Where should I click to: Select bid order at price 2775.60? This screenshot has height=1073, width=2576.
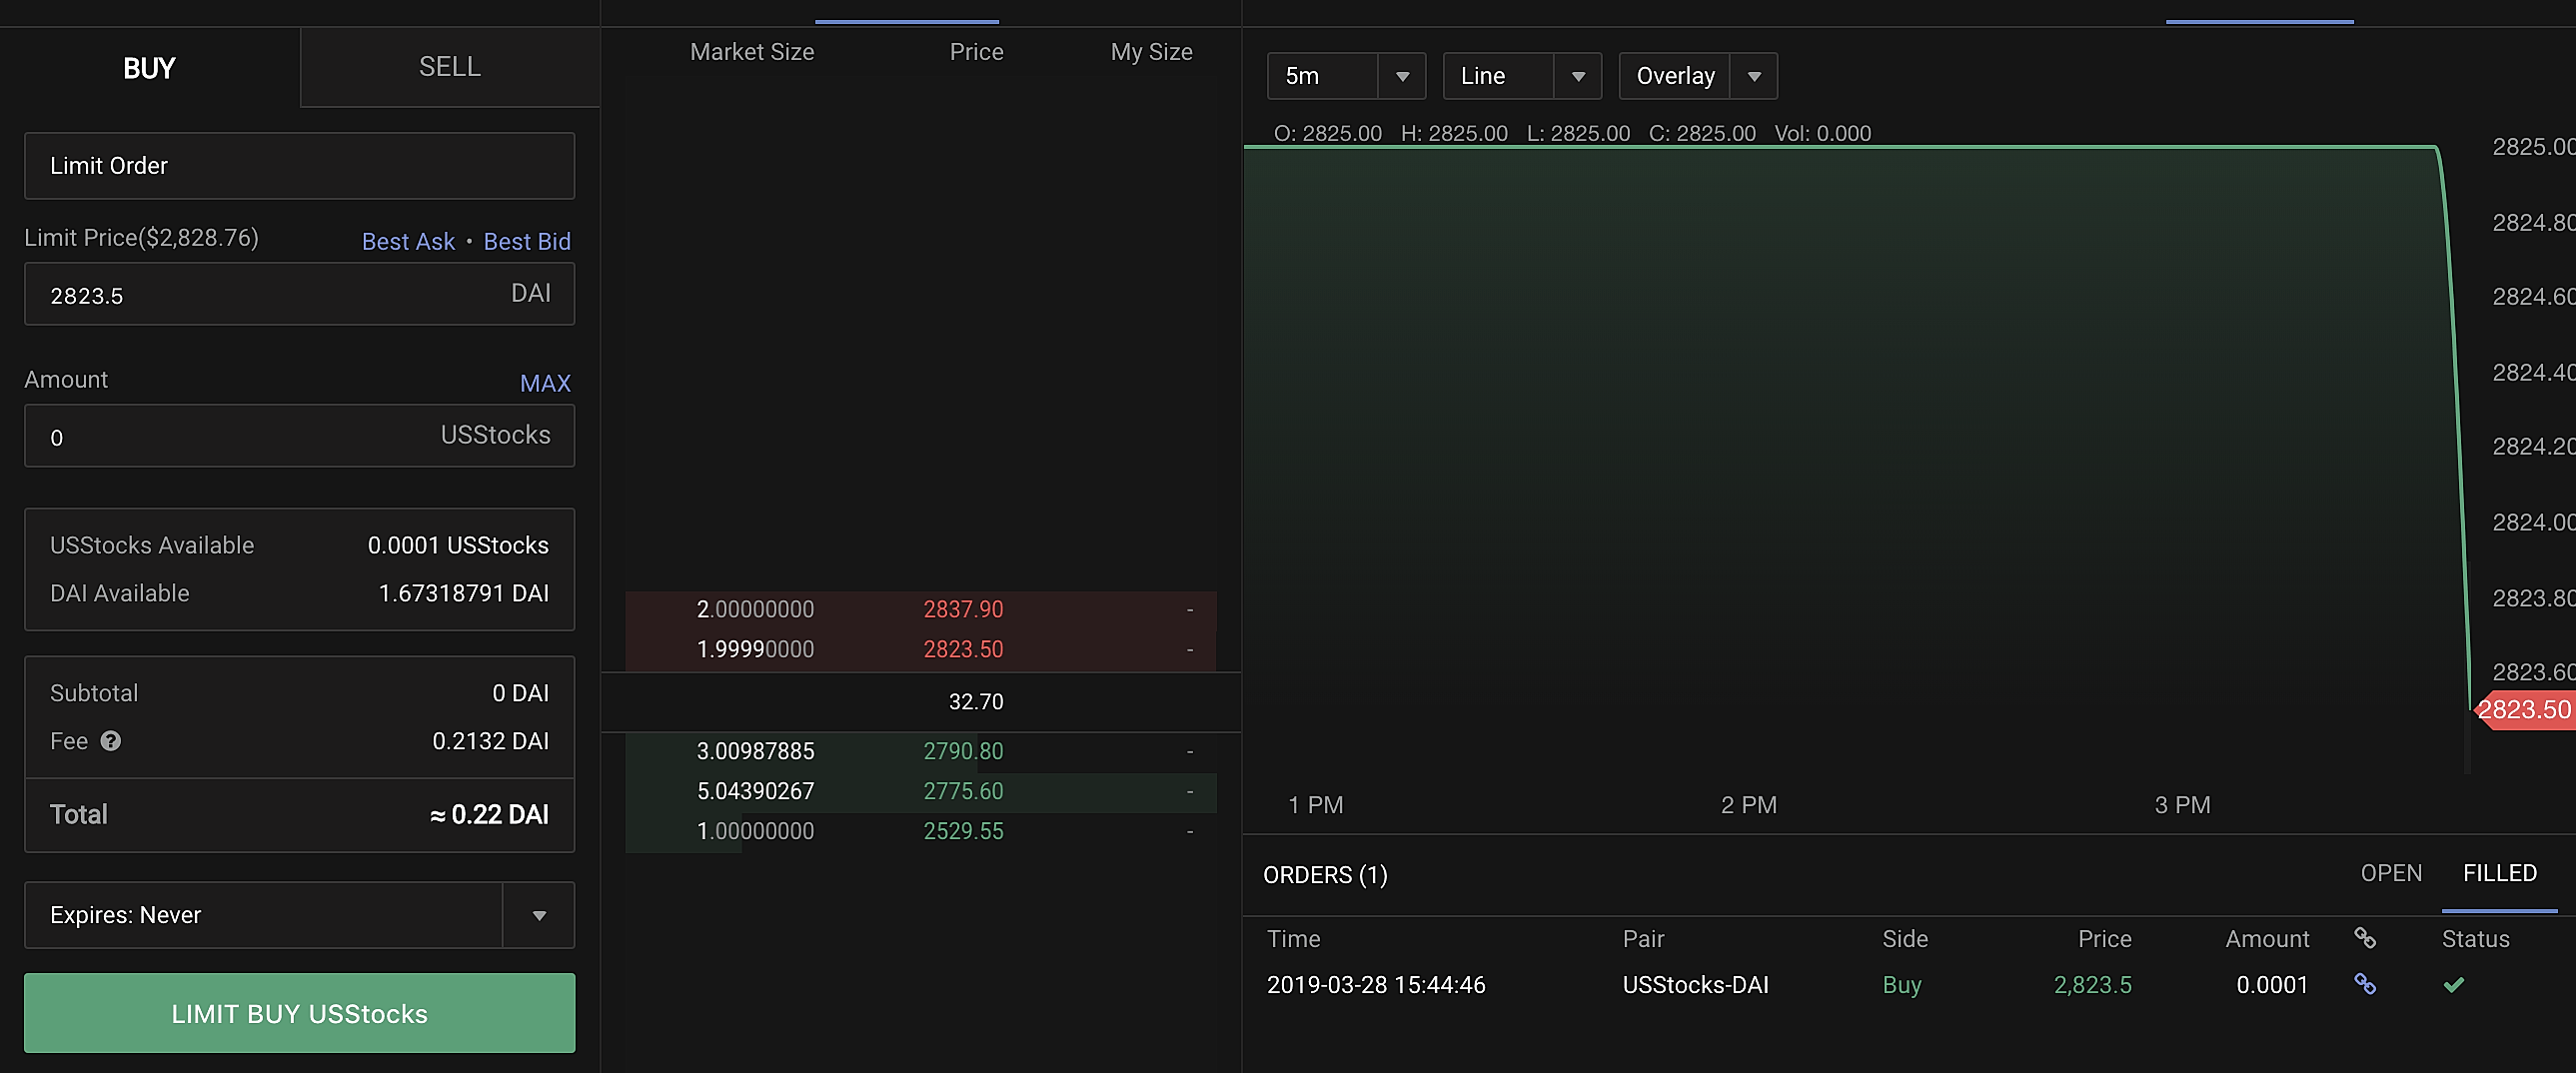click(921, 791)
